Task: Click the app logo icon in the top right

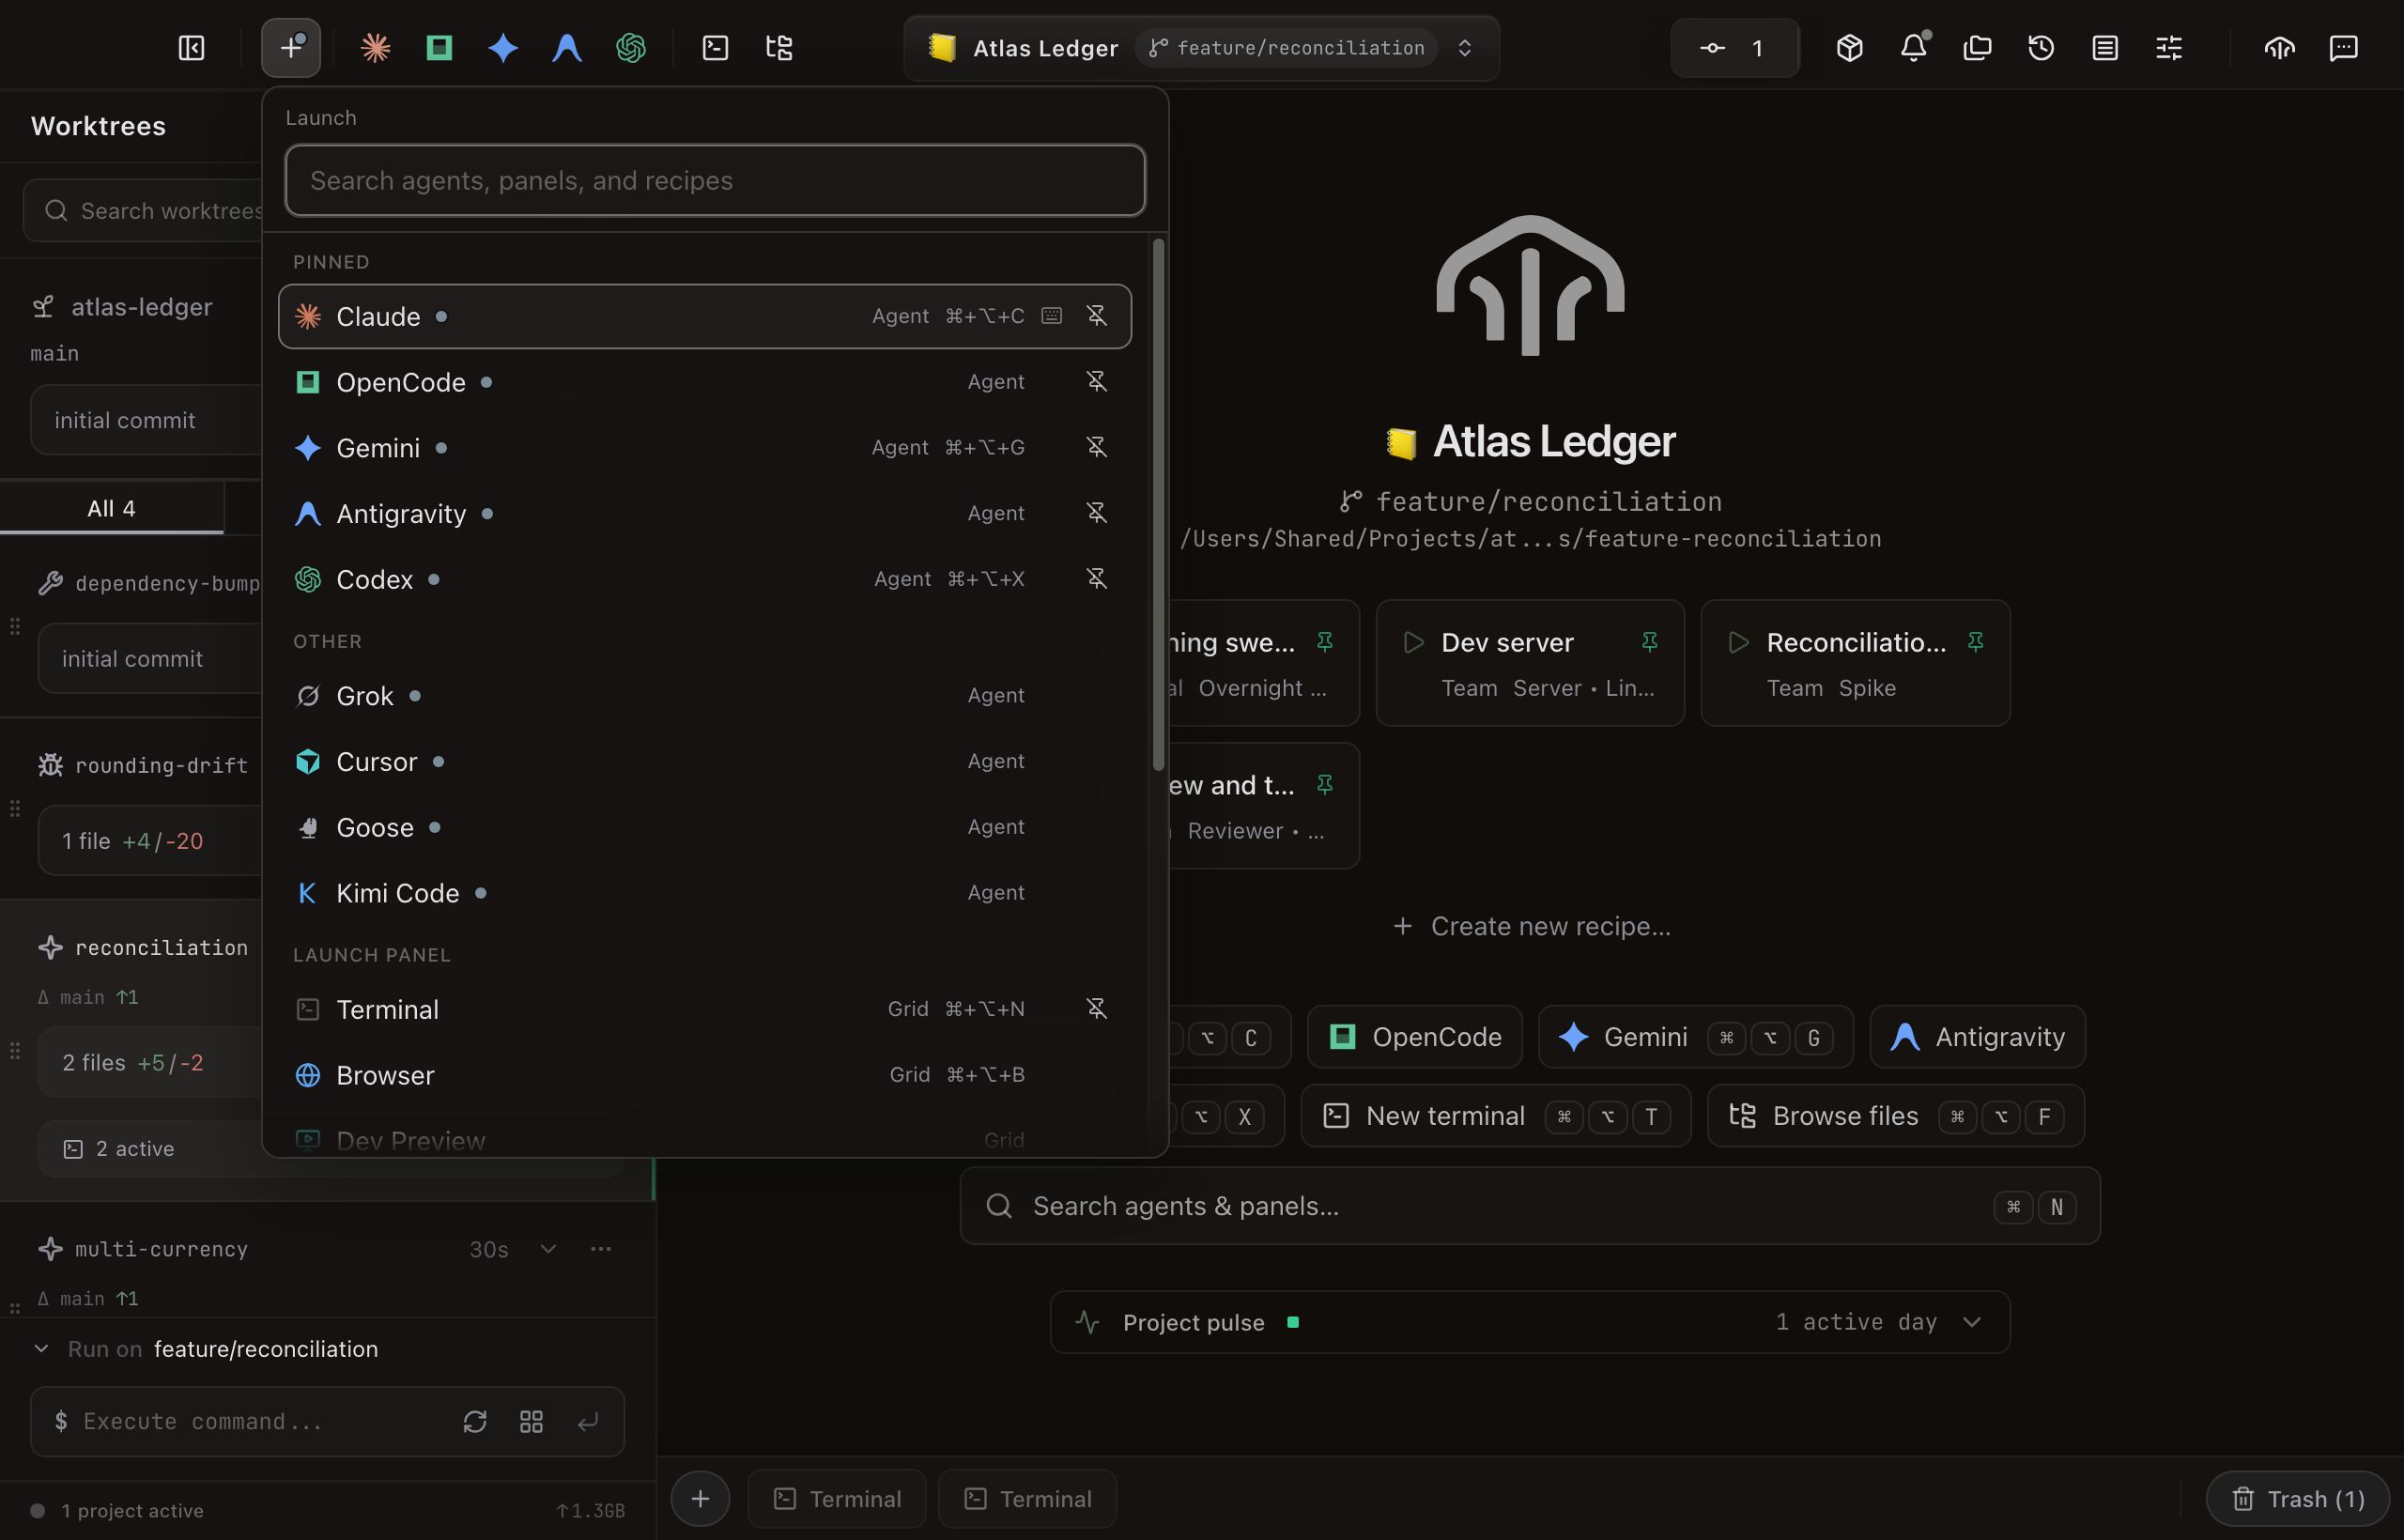Action: pos(2279,48)
